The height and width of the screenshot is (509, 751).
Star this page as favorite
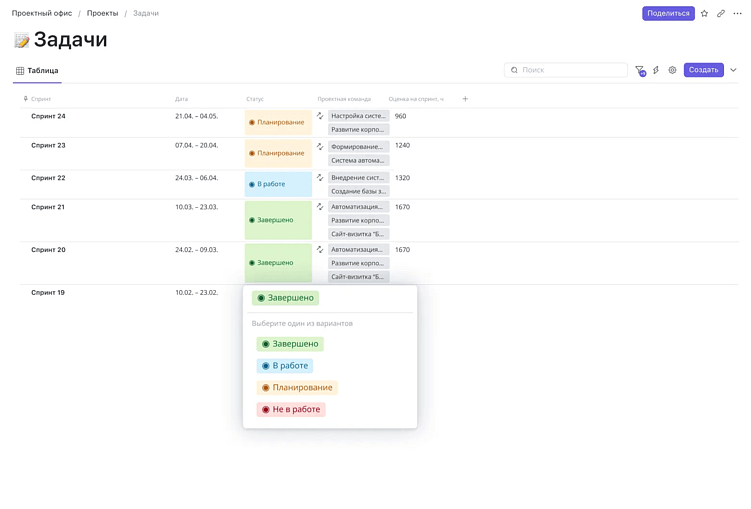click(704, 13)
